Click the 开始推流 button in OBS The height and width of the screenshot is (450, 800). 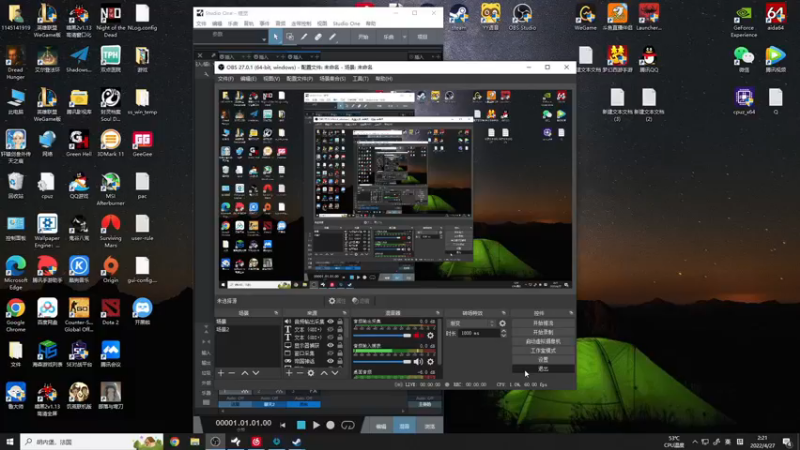click(543, 323)
